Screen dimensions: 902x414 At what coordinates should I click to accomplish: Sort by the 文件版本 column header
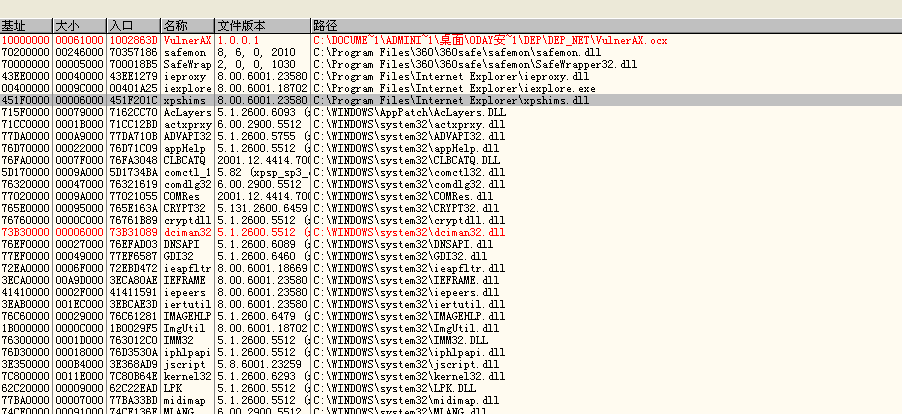262,23
